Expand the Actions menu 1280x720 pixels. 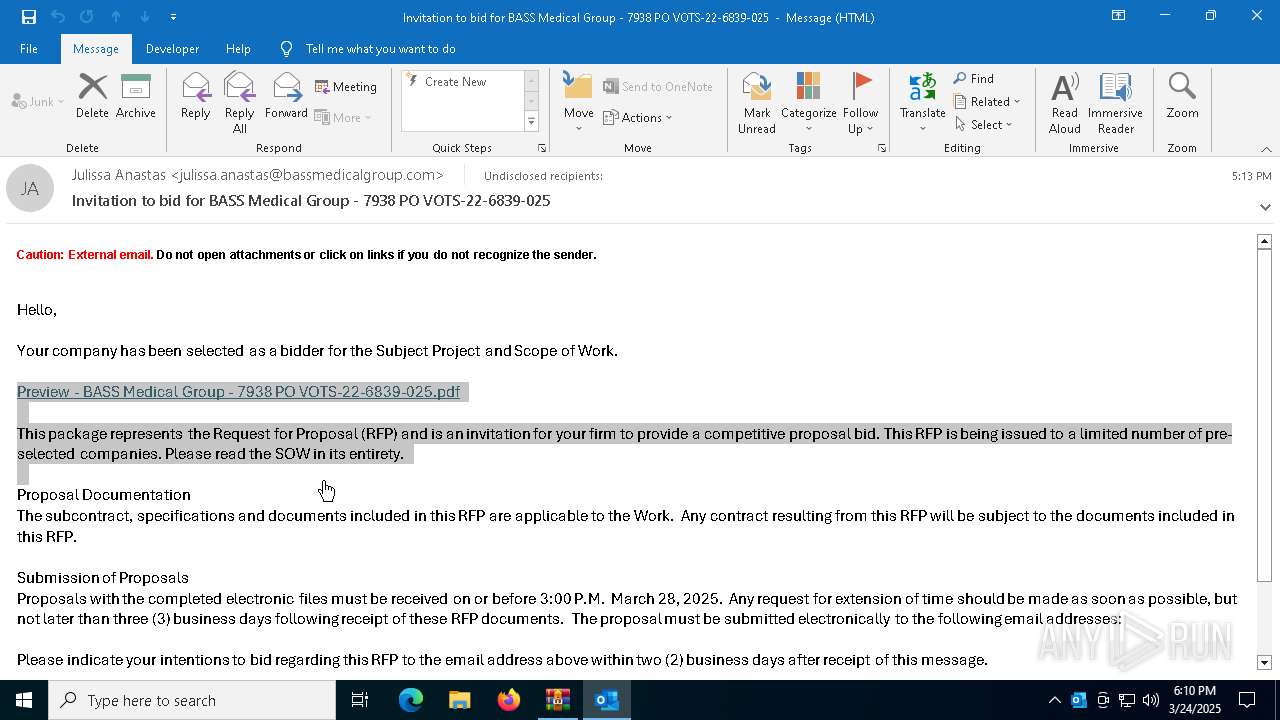tap(638, 118)
